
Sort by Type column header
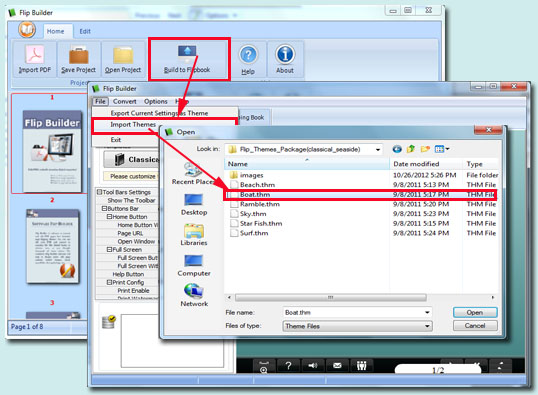[480, 164]
